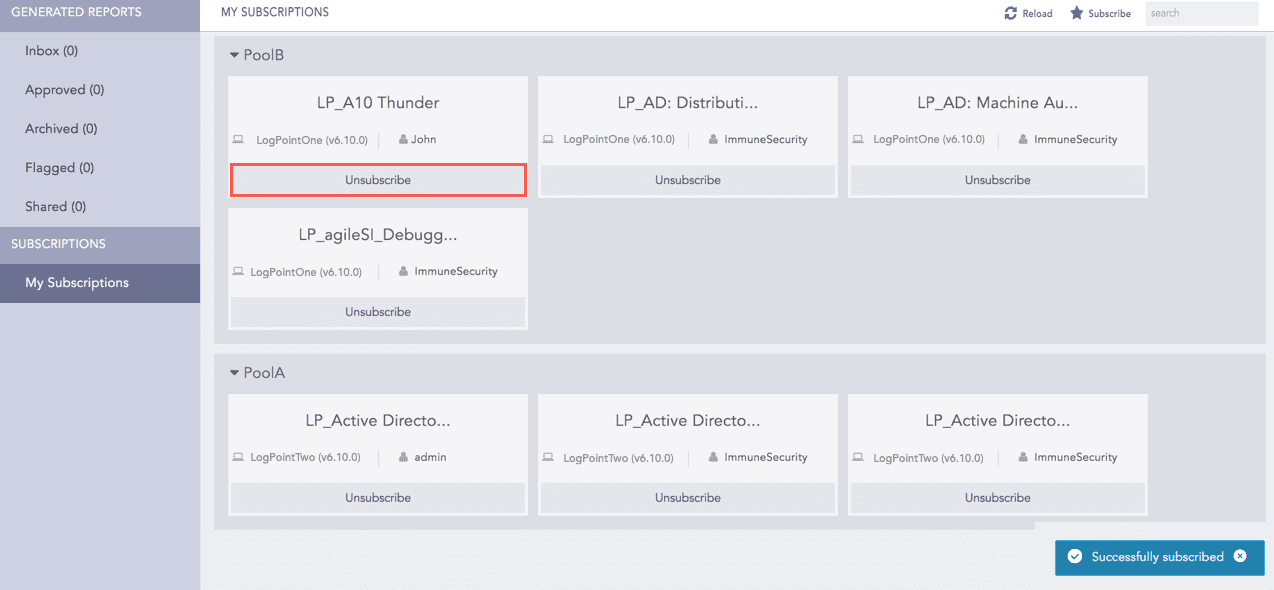Click the user icon next to John
The width and height of the screenshot is (1274, 590).
[403, 140]
